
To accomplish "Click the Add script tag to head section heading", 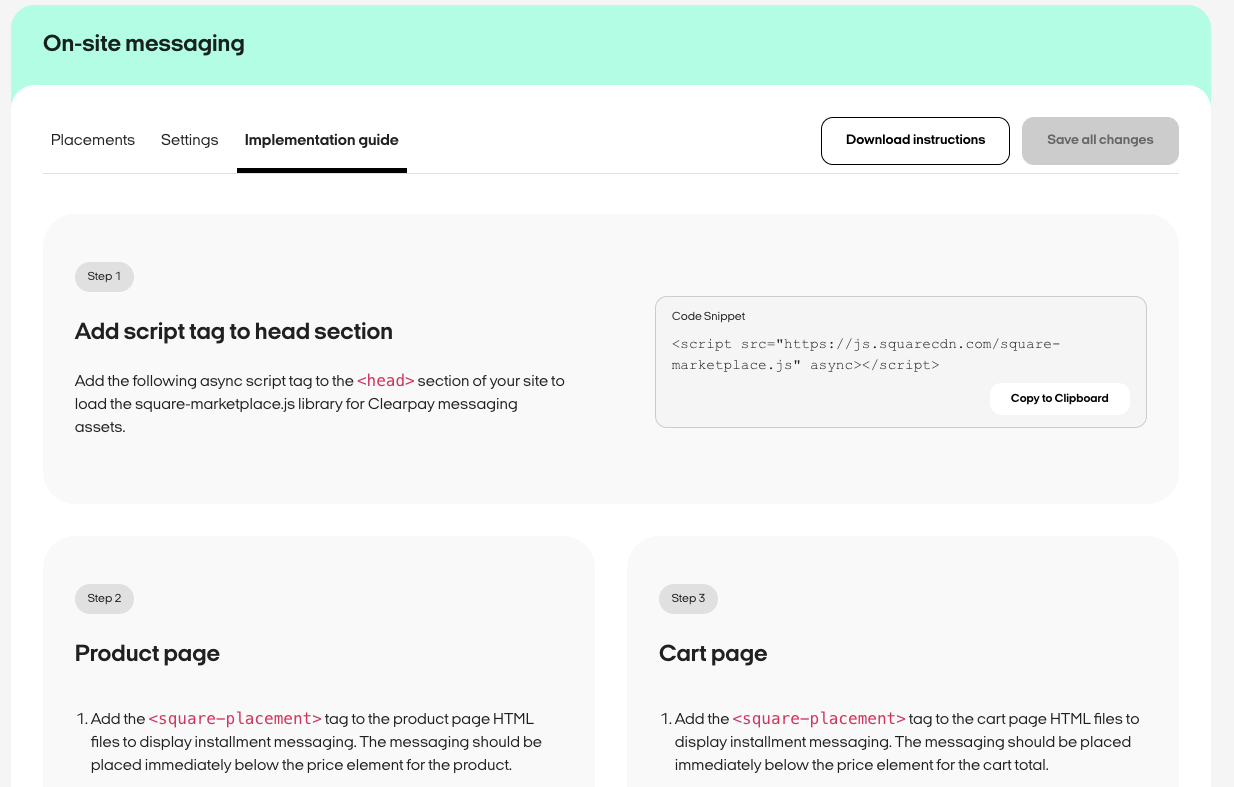I will point(233,331).
